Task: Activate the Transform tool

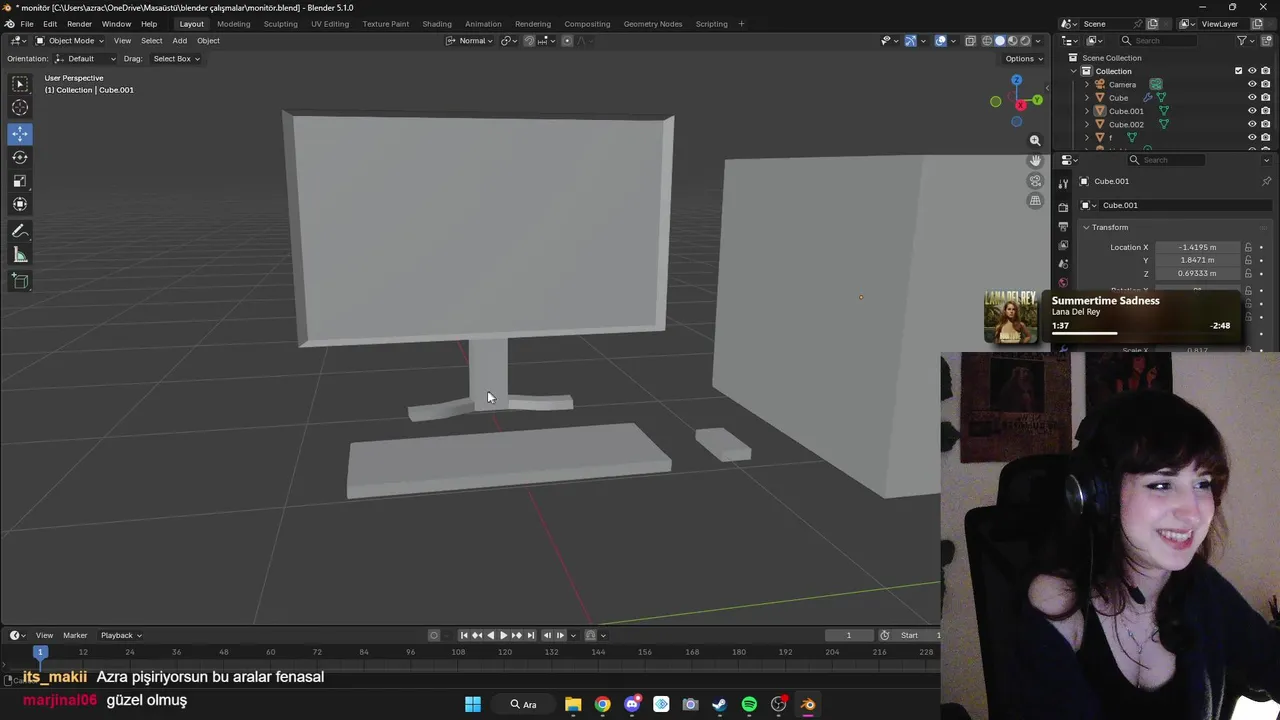Action: click(x=20, y=204)
